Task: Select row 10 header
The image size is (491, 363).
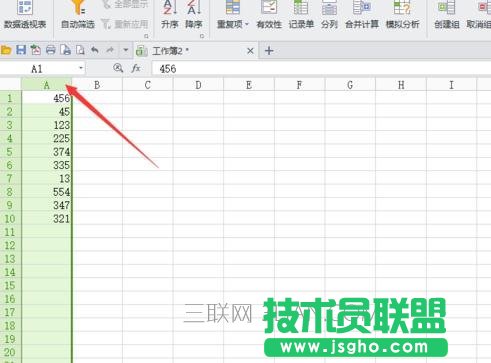Action: pyautogui.click(x=11, y=219)
